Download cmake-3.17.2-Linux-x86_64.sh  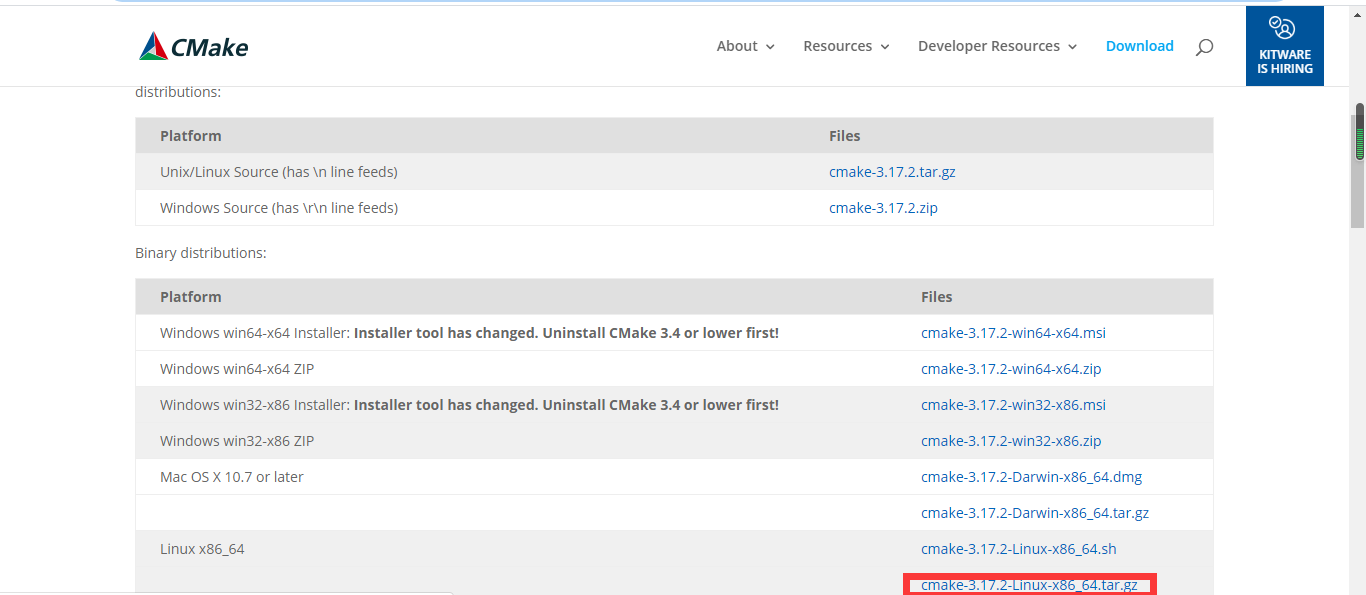click(1018, 549)
